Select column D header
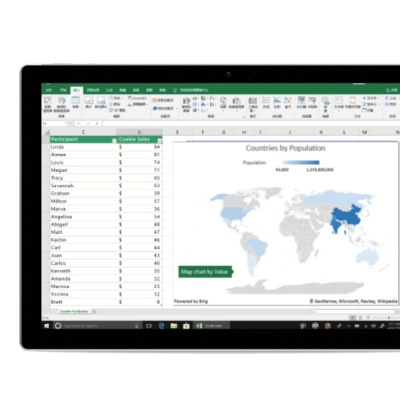Image resolution: width=400 pixels, height=400 pixels. click(139, 132)
